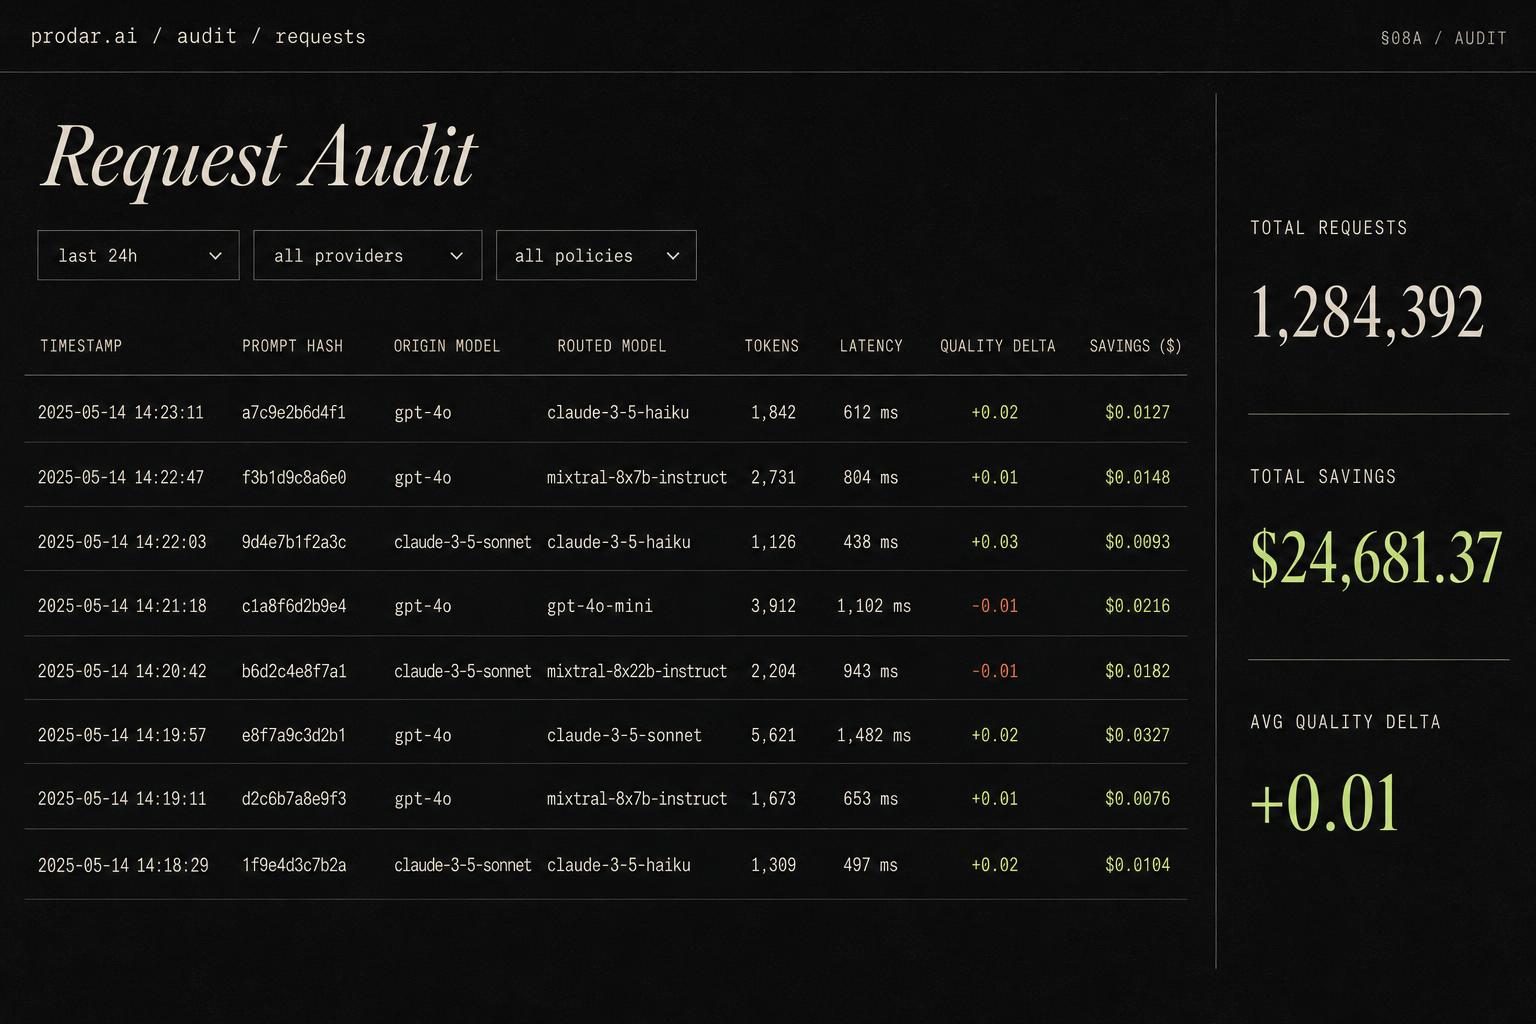This screenshot has height=1024, width=1536.
Task: Click avg quality delta figure +0.01
Action: [x=1324, y=803]
